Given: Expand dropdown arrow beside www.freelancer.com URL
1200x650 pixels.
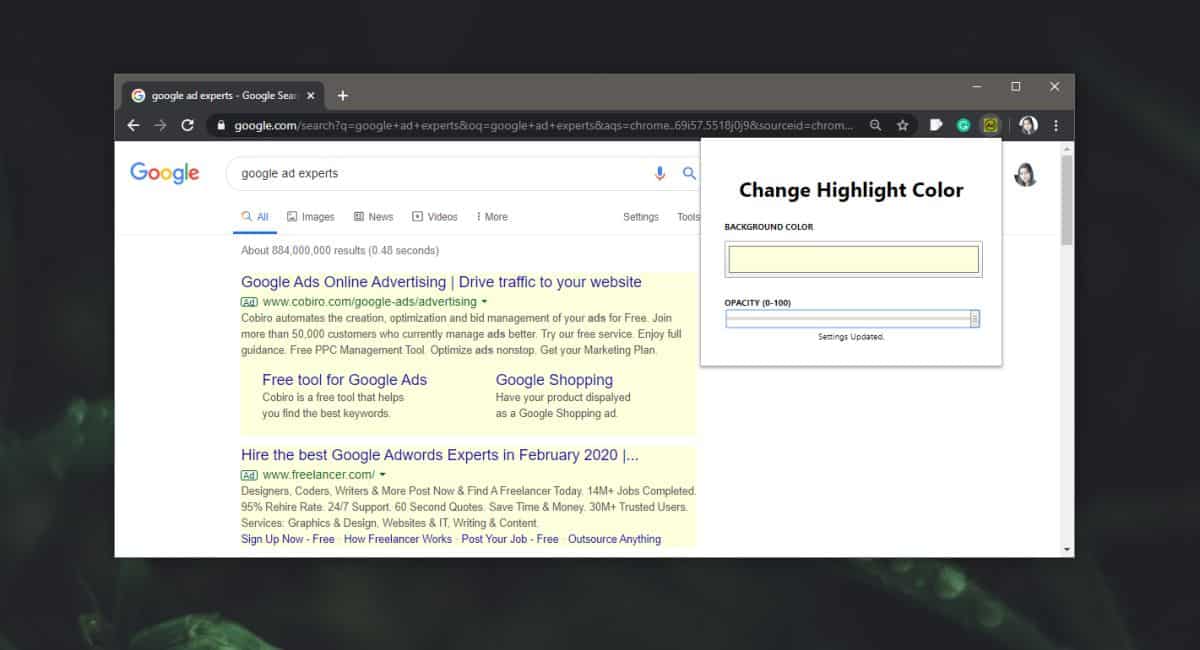Looking at the screenshot, I should click(x=383, y=474).
